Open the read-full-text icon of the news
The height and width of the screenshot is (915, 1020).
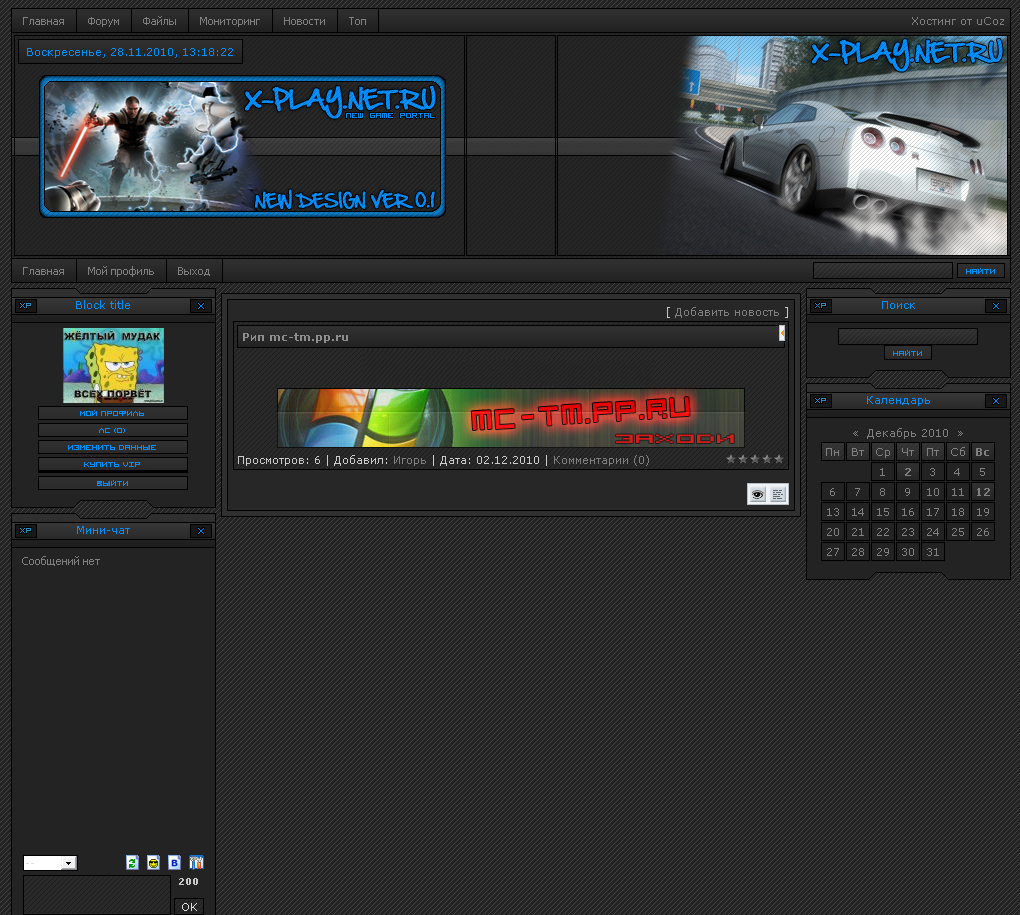point(778,493)
